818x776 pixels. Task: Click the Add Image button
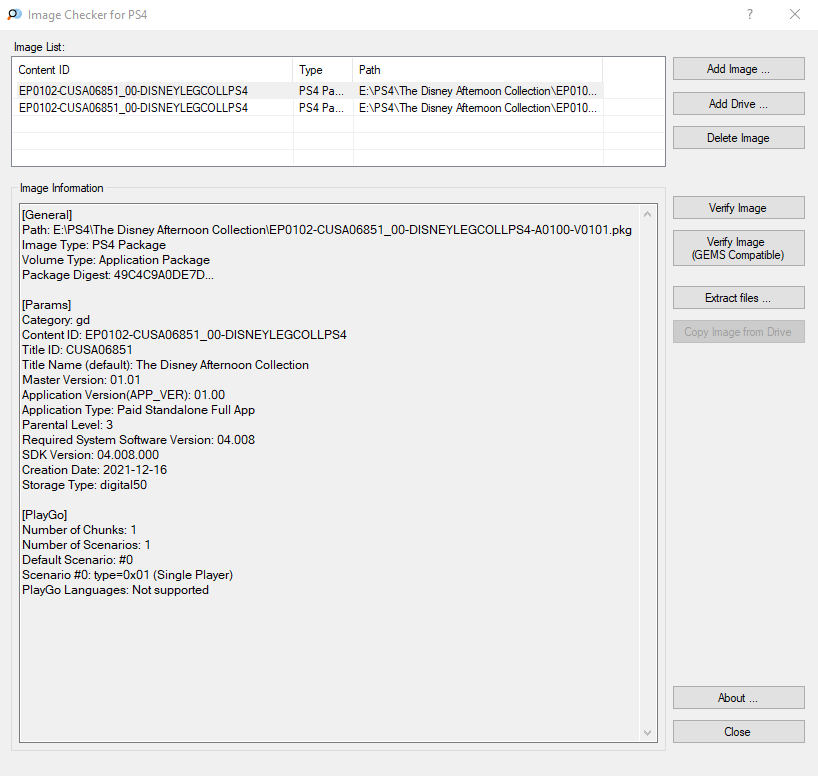738,69
